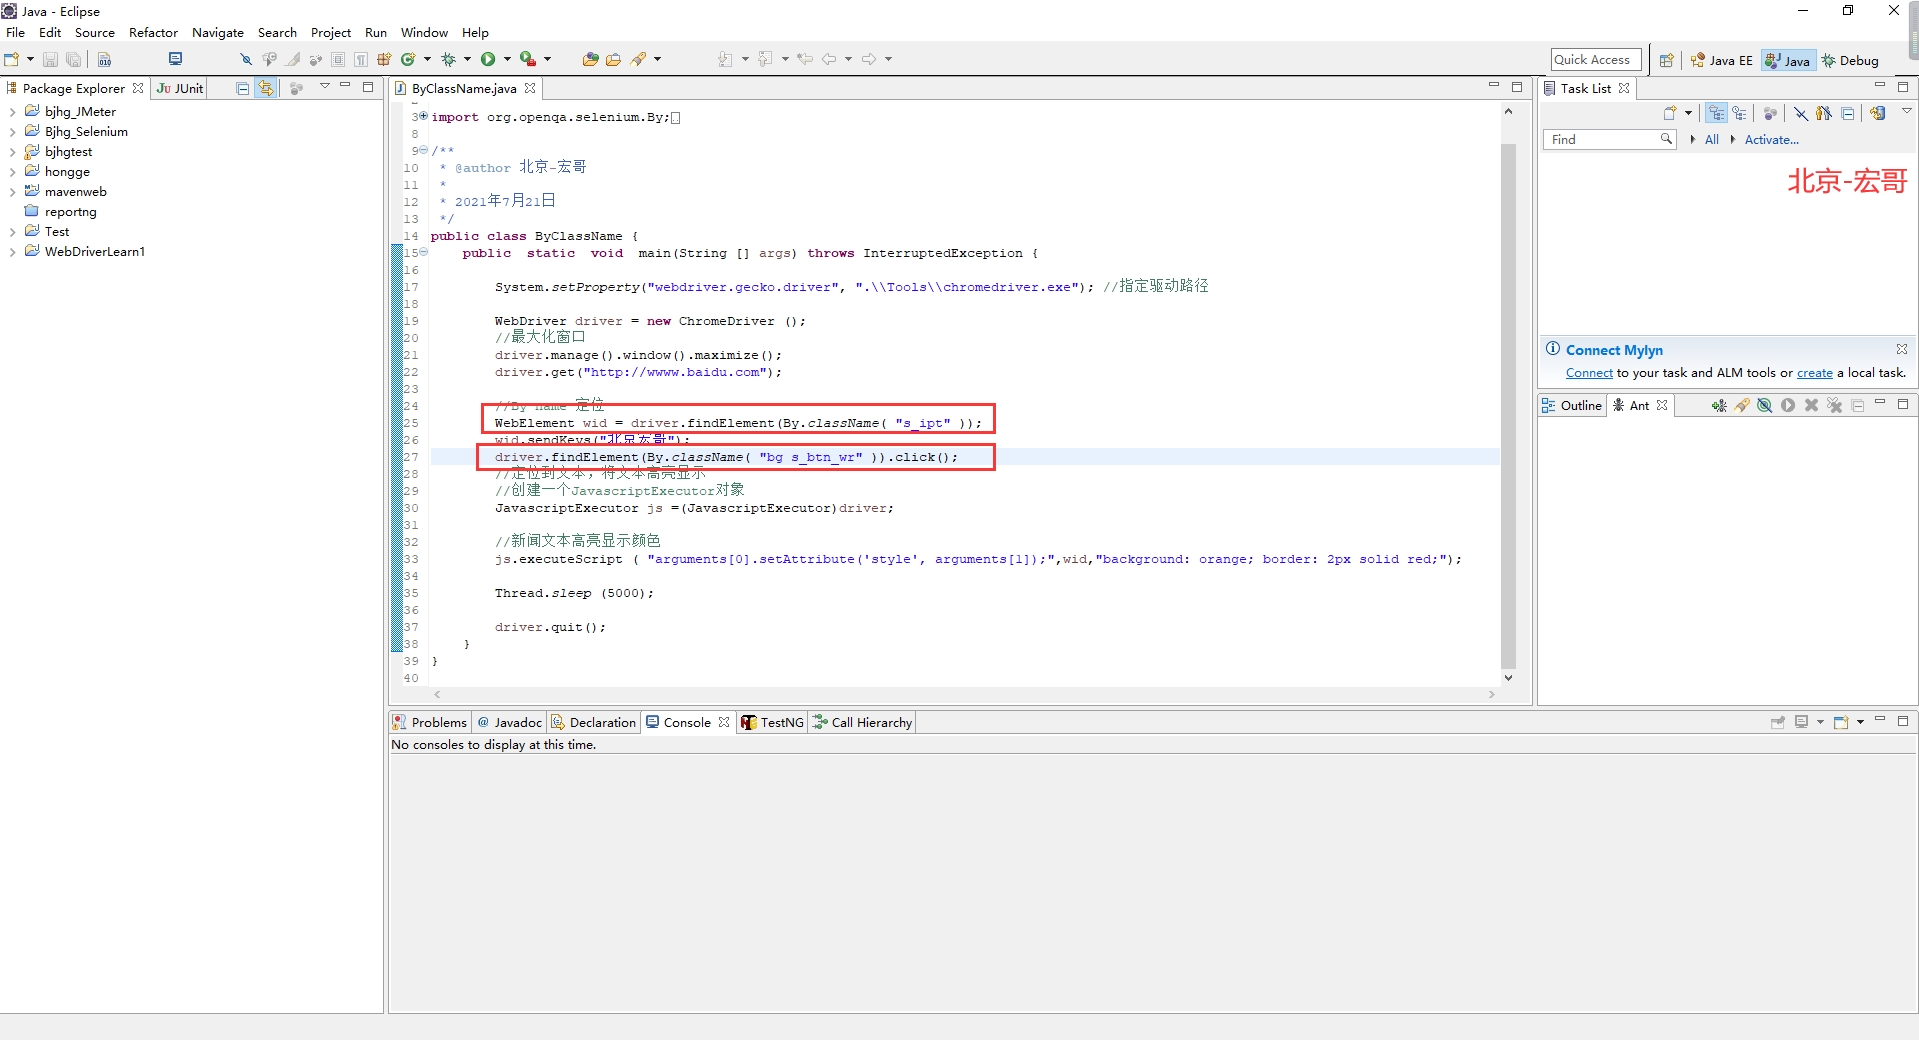1919x1040 pixels.
Task: Click the create local task link
Action: pos(1814,373)
